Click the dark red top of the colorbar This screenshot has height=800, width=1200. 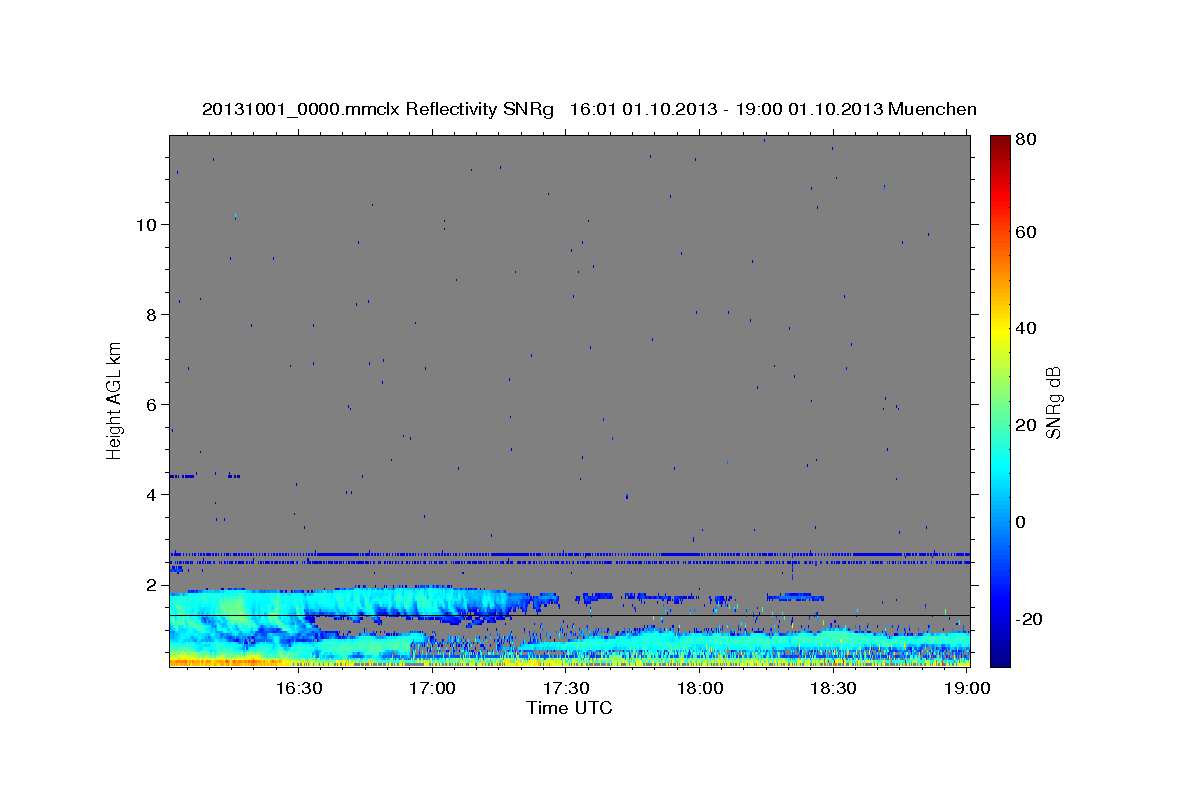pyautogui.click(x=1000, y=142)
